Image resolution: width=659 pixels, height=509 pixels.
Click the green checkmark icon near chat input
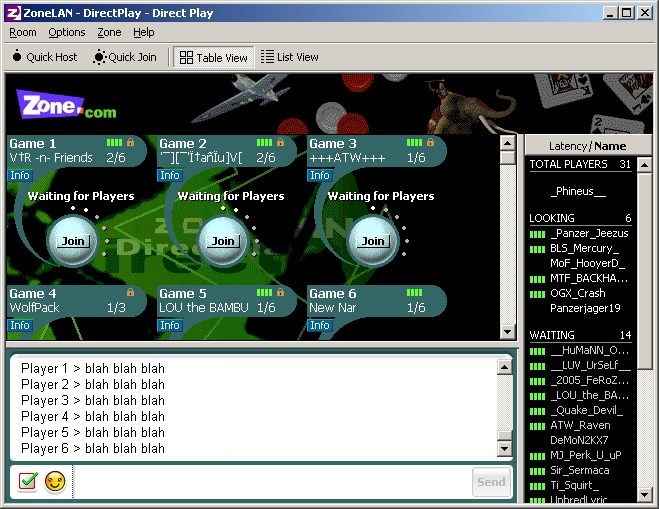(28, 481)
